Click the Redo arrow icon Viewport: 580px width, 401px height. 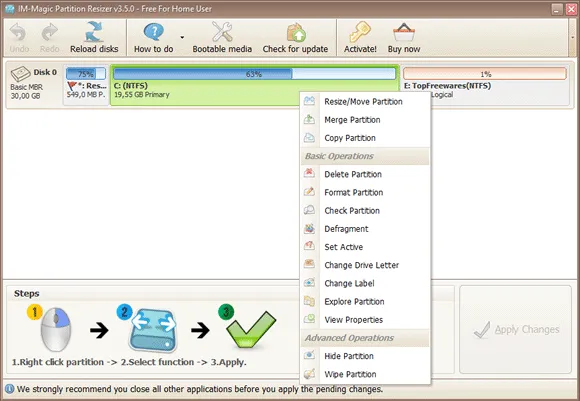pos(50,33)
